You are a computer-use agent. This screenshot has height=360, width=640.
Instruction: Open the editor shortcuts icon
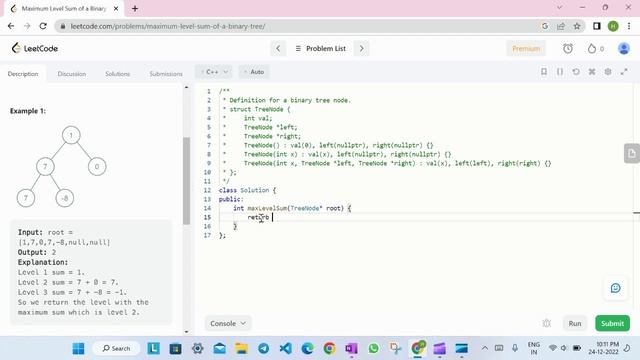coord(592,72)
